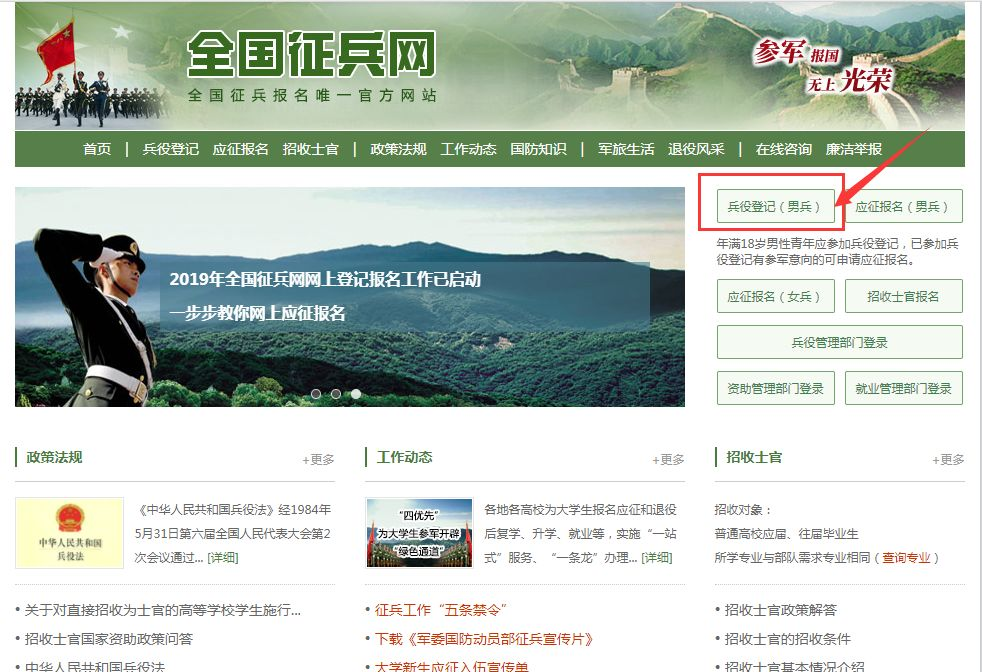Select the fourth carousel indicator dot
Image resolution: width=982 pixels, height=672 pixels.
click(357, 393)
